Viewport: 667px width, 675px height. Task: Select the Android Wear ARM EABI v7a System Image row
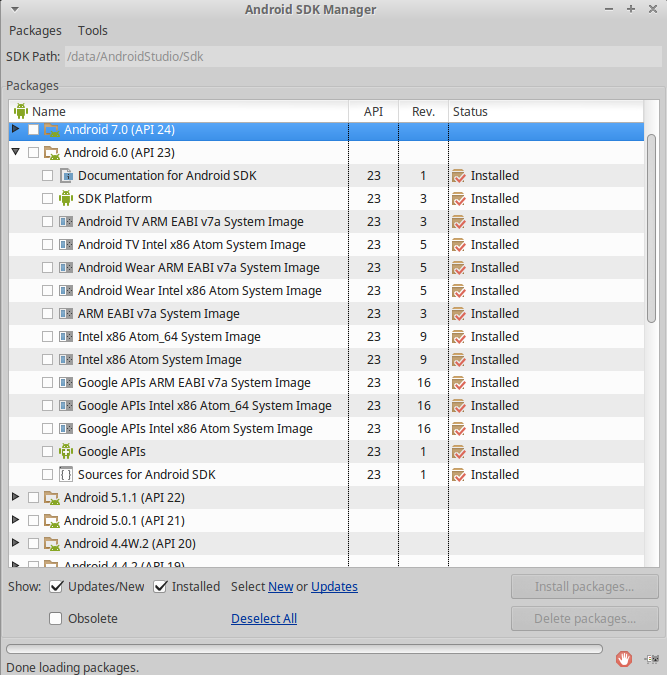point(326,268)
